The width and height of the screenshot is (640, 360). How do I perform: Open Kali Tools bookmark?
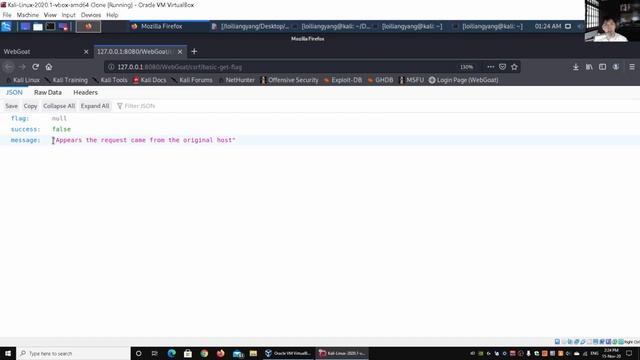pos(110,80)
